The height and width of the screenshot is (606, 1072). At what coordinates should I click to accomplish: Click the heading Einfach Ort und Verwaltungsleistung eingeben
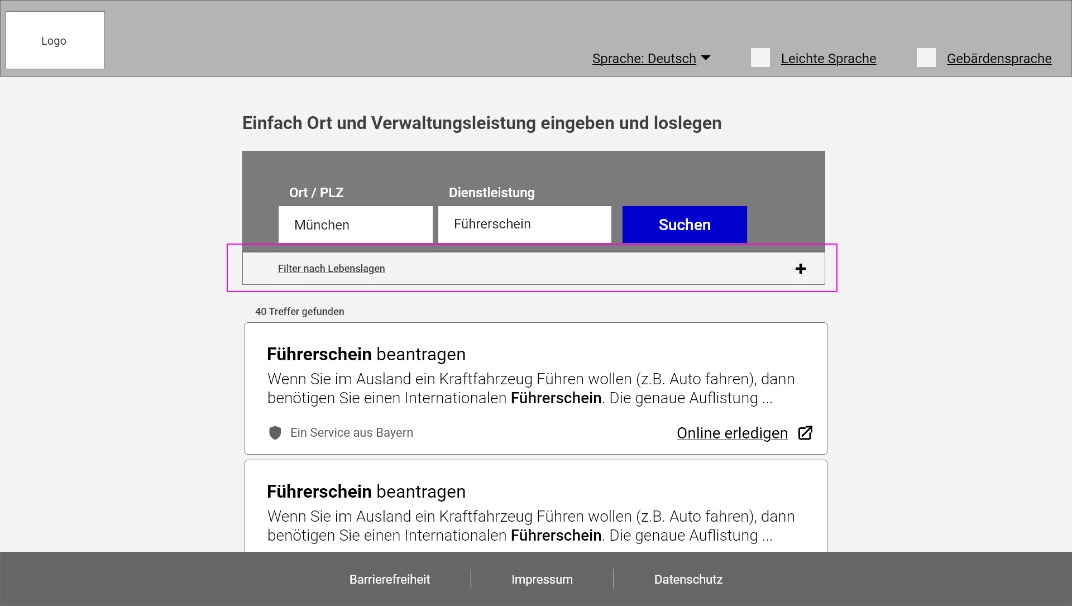[482, 123]
